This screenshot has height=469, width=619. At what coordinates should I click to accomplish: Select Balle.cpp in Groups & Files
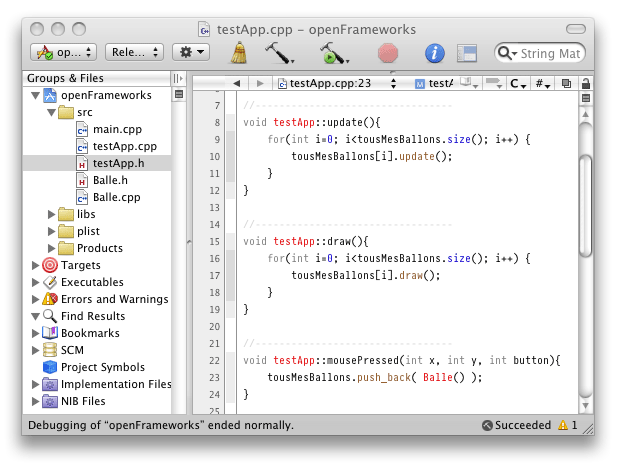tap(115, 197)
